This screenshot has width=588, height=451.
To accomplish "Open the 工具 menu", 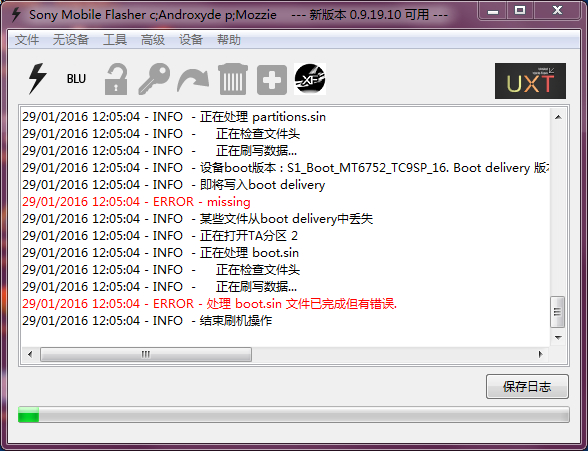I will point(115,40).
